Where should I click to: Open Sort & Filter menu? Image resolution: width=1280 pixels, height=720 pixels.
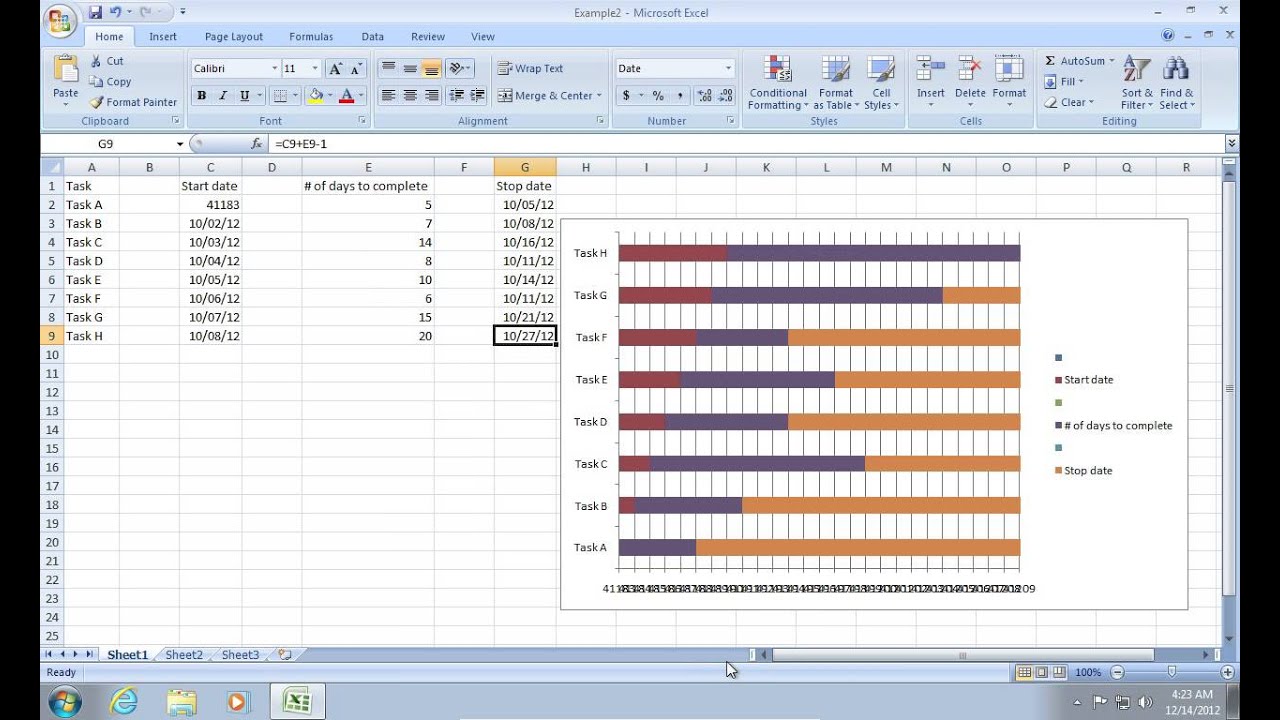(x=1137, y=82)
